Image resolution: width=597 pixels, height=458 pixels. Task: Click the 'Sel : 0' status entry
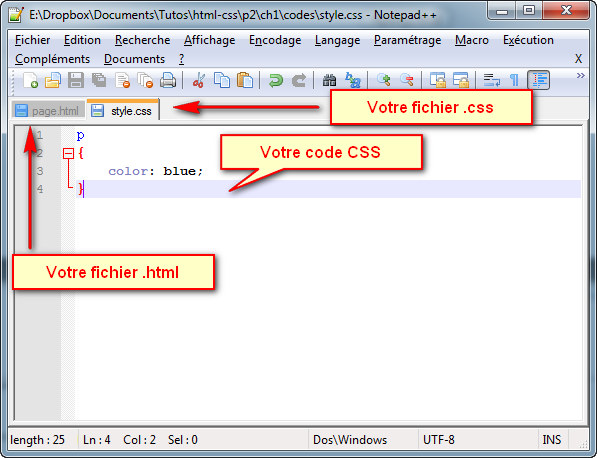183,440
